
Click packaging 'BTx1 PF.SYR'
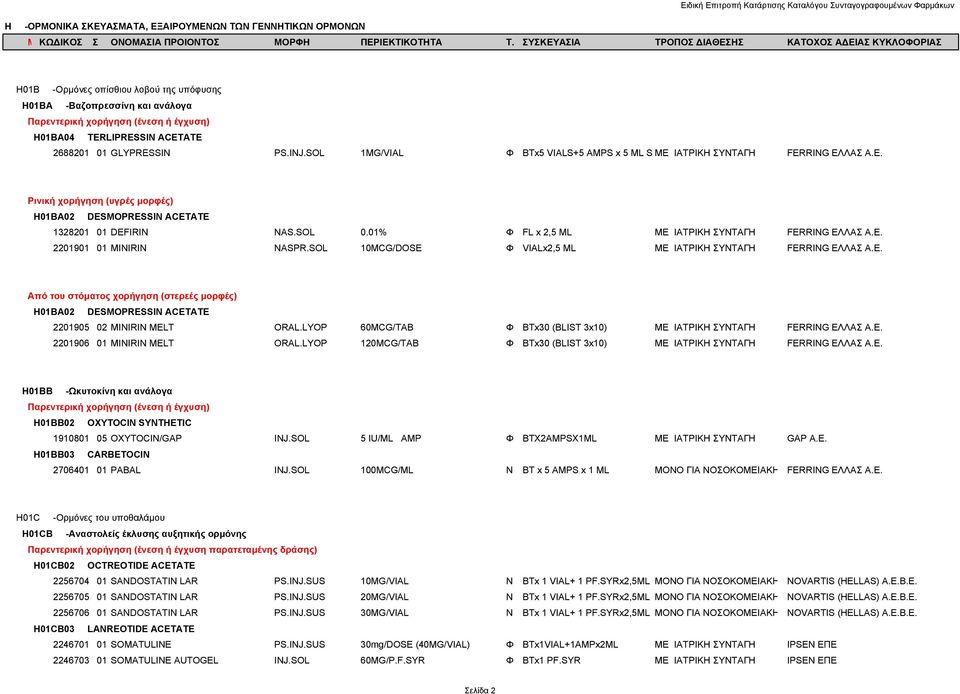coord(551,660)
